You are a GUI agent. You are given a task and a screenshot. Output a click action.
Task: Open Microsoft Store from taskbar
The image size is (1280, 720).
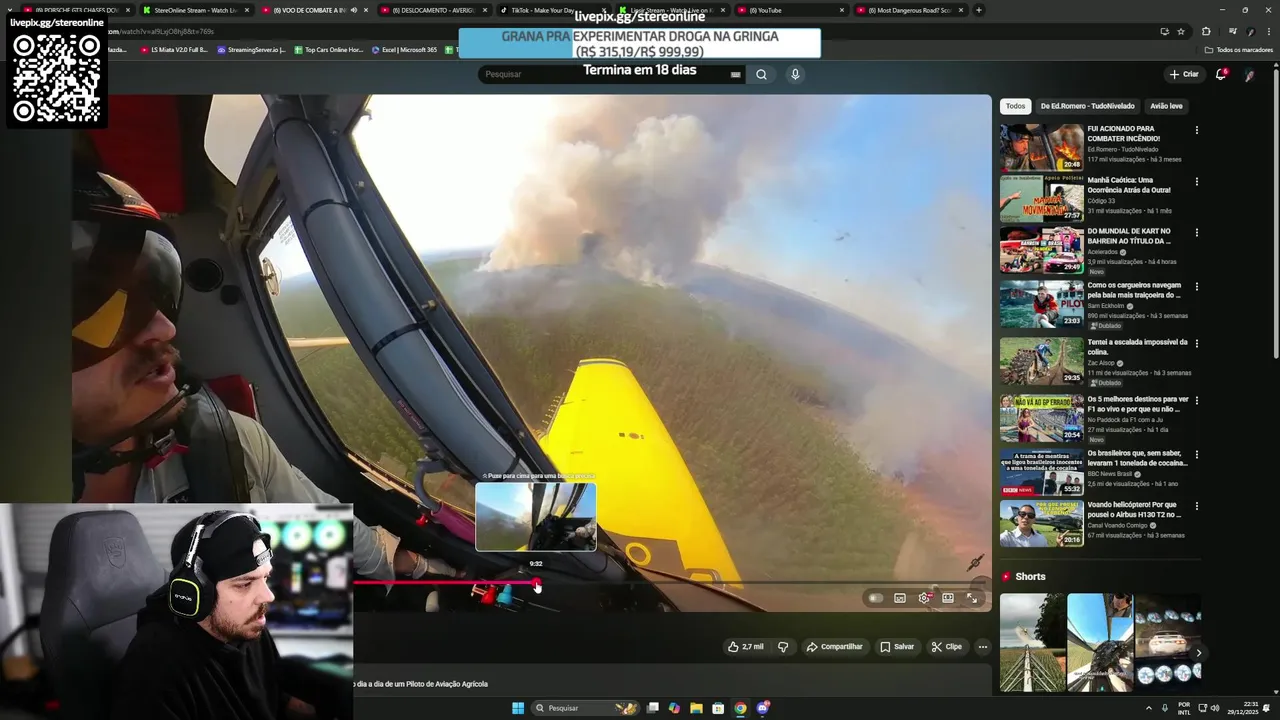718,708
